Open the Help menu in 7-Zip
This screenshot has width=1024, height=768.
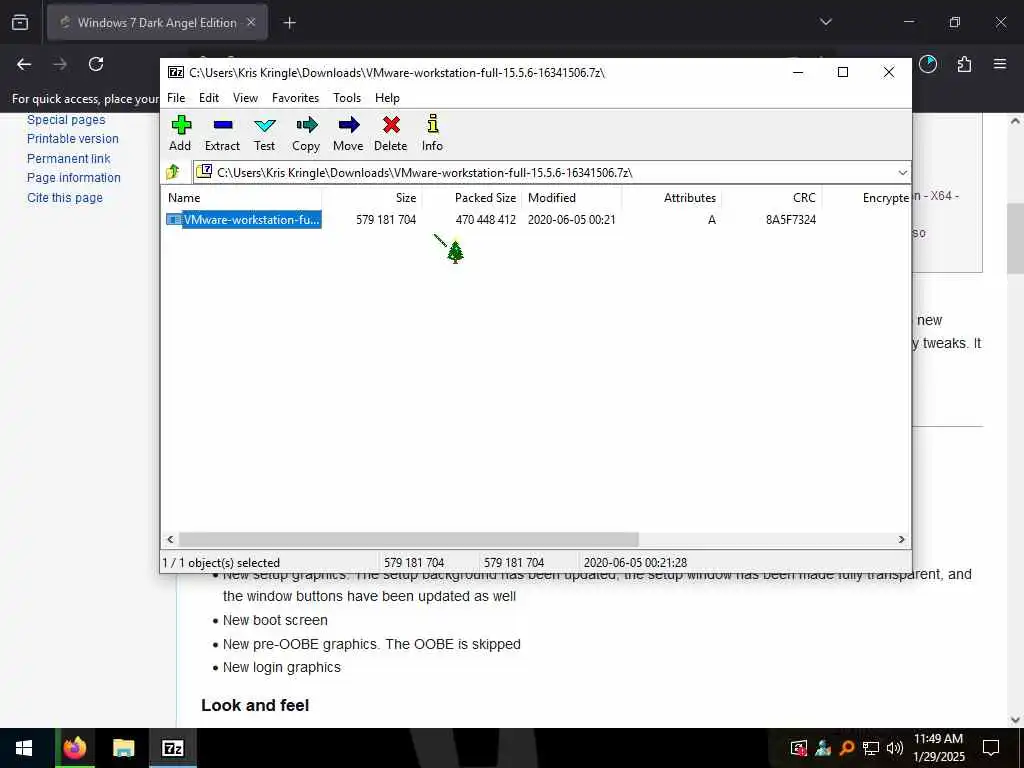click(x=387, y=98)
